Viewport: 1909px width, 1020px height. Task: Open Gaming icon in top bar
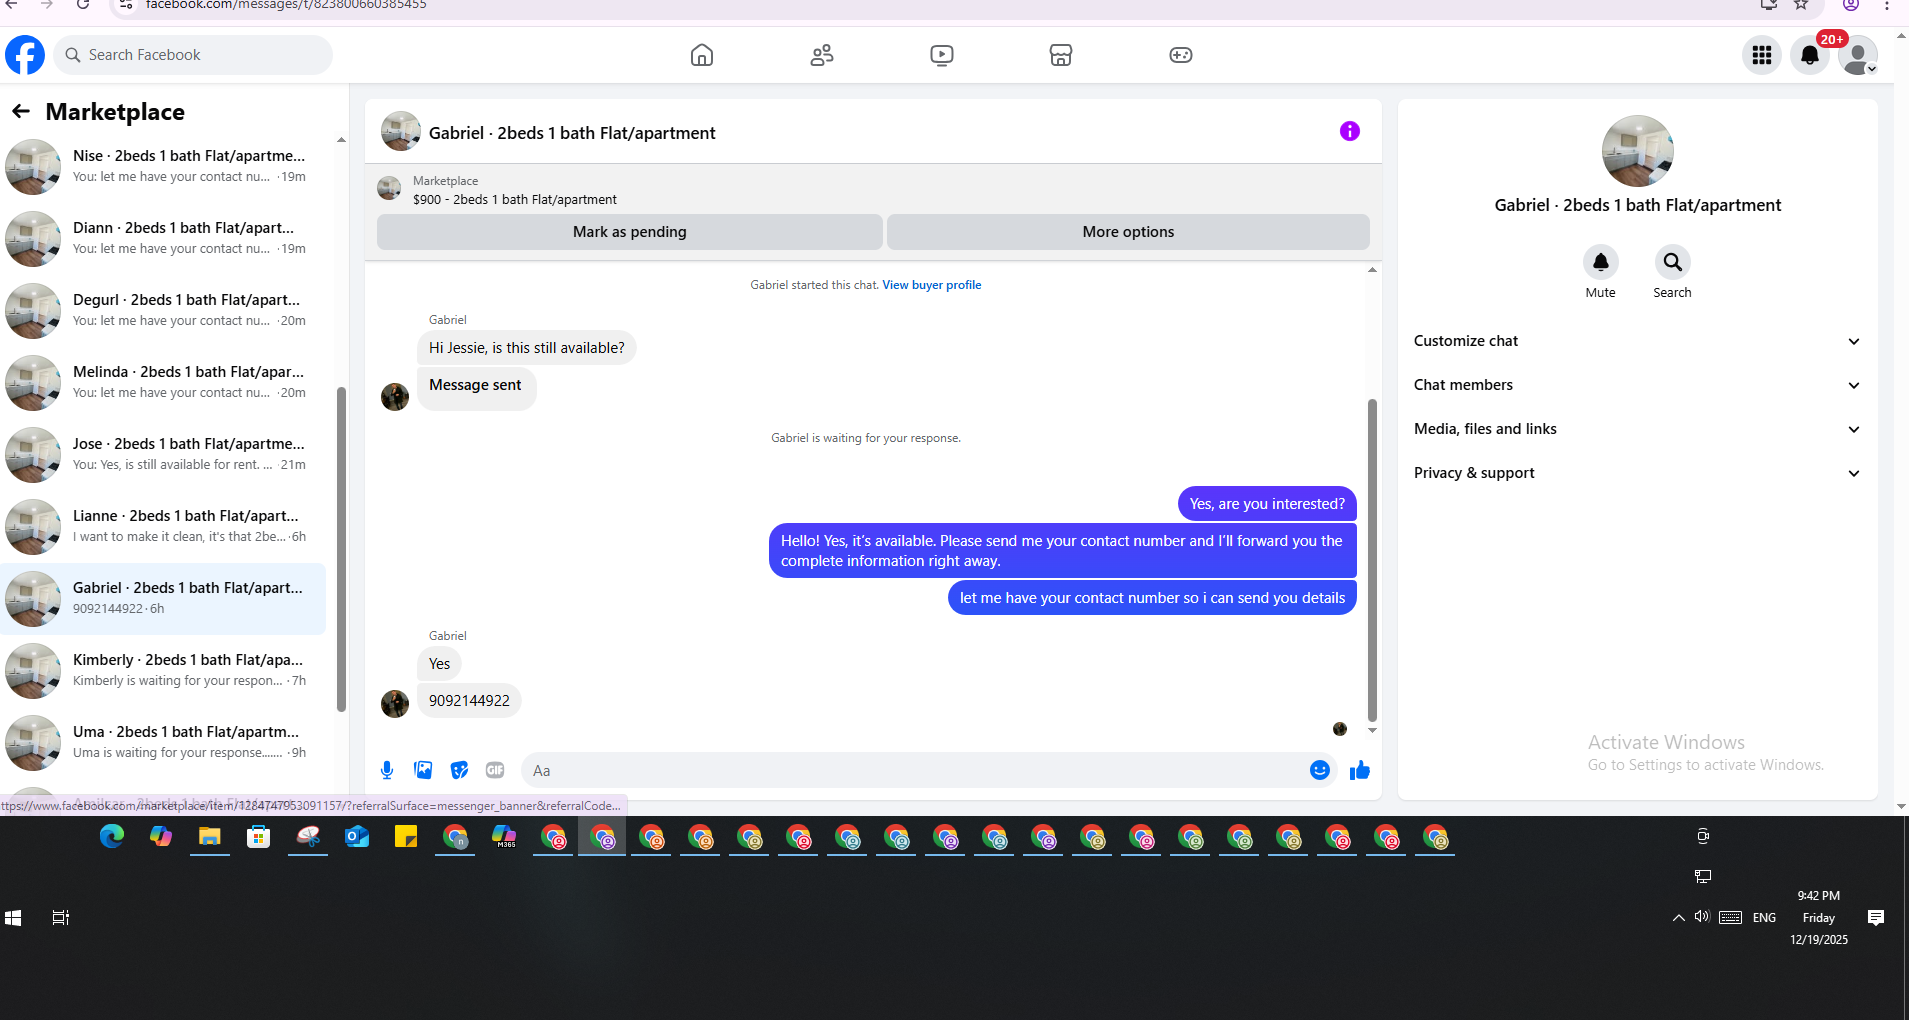click(1181, 55)
